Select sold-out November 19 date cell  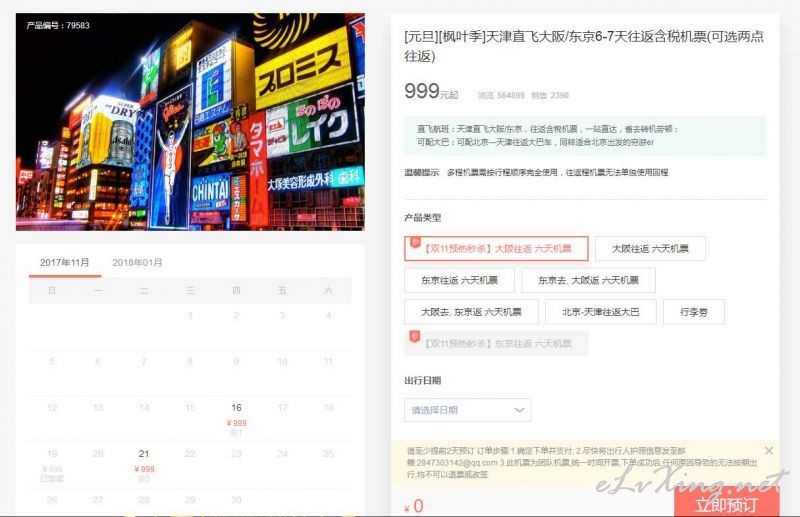(x=52, y=465)
